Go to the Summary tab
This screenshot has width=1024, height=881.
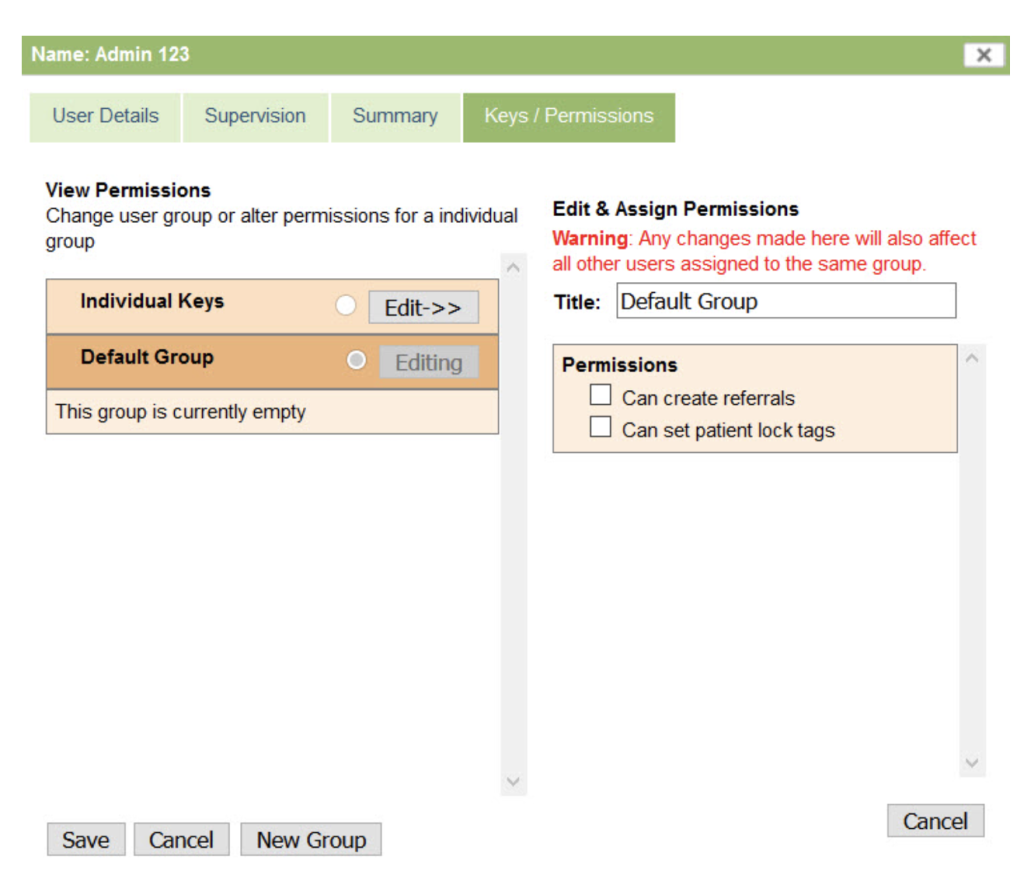pyautogui.click(x=395, y=116)
